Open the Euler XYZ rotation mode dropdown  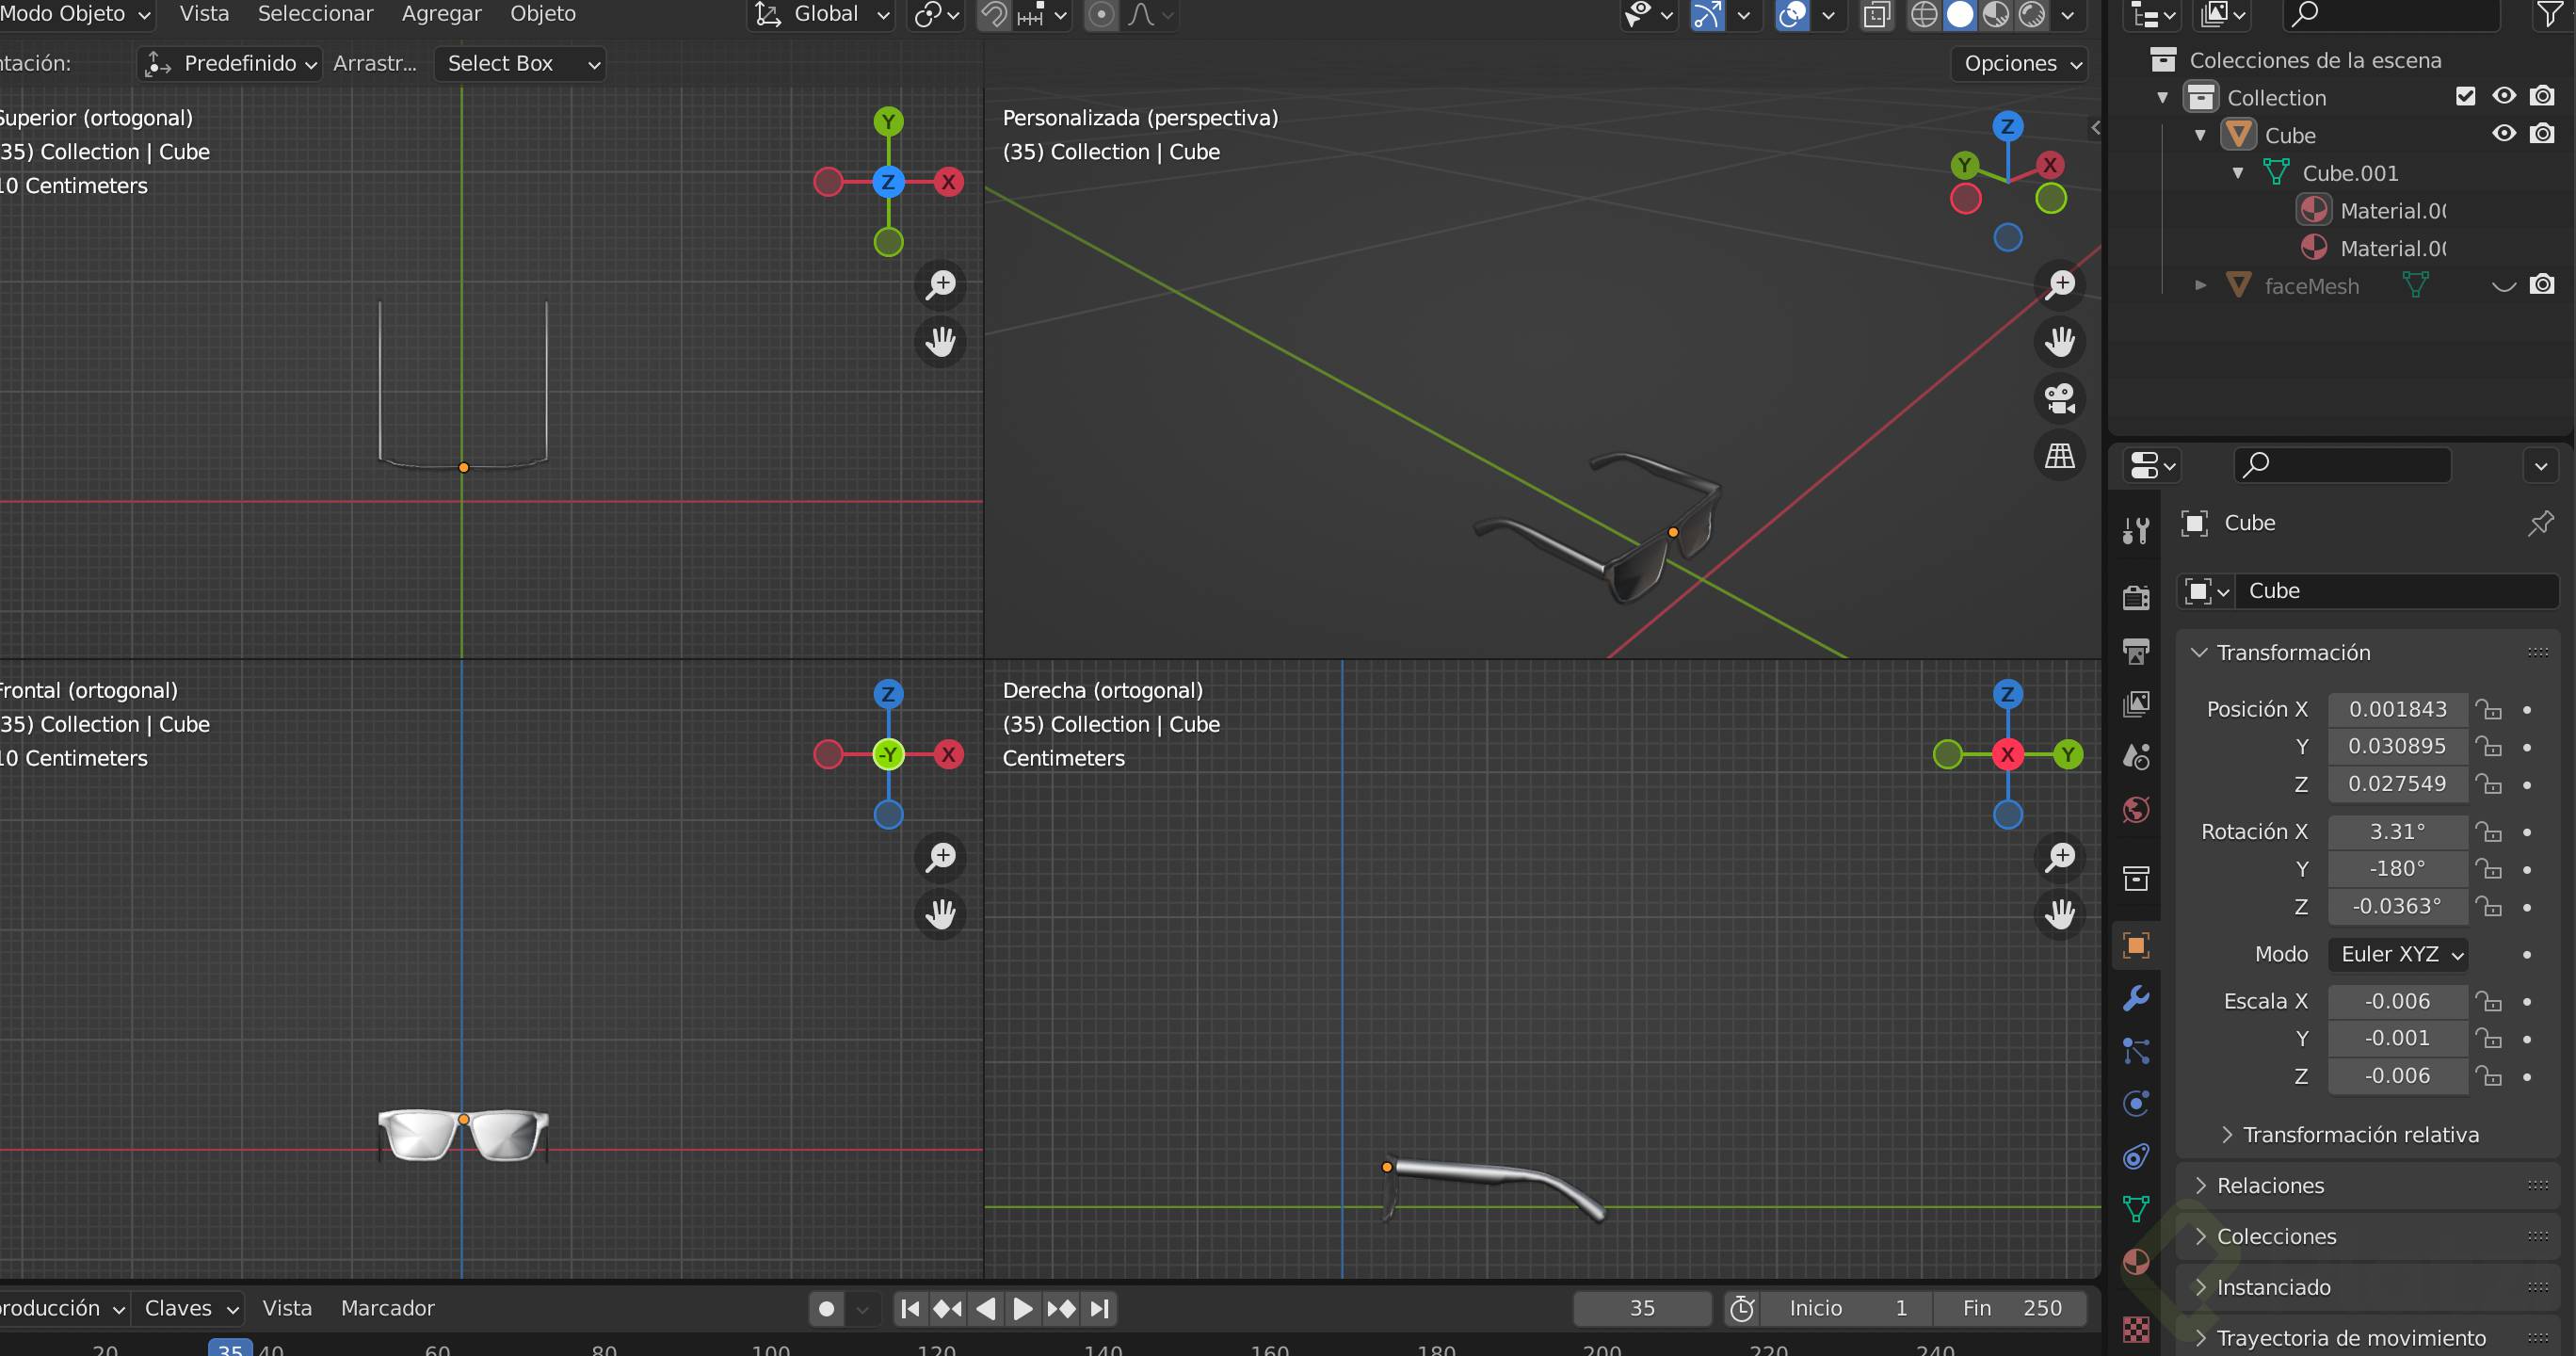pyautogui.click(x=2398, y=954)
